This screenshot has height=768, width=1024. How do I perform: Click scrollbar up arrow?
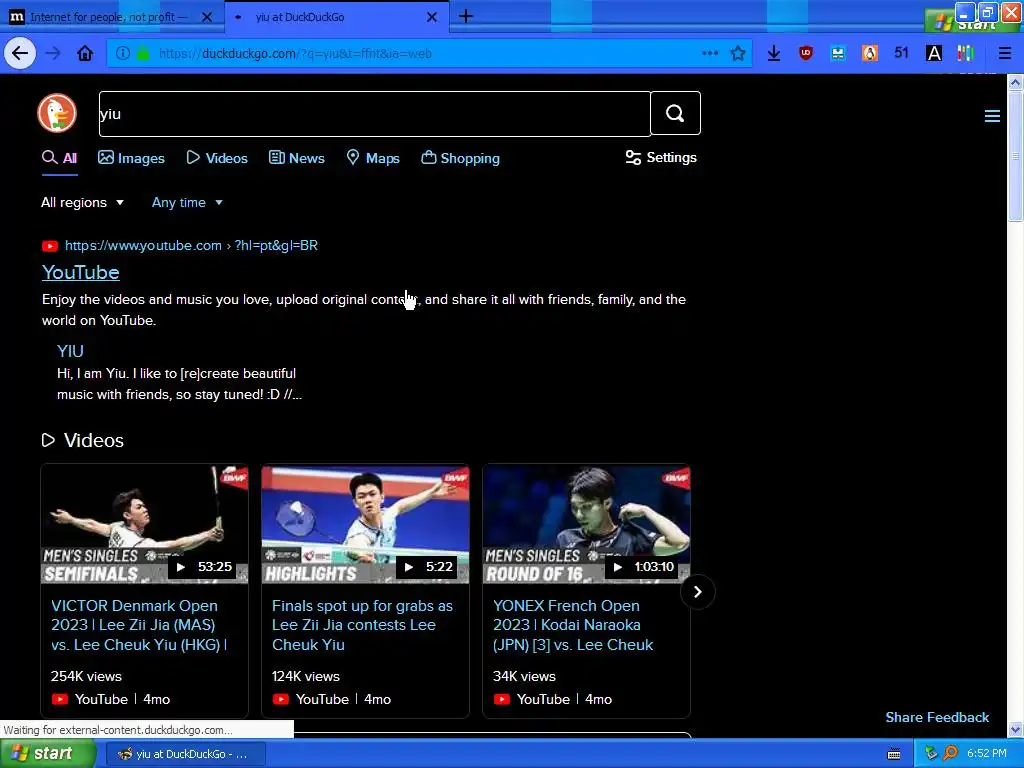1015,82
